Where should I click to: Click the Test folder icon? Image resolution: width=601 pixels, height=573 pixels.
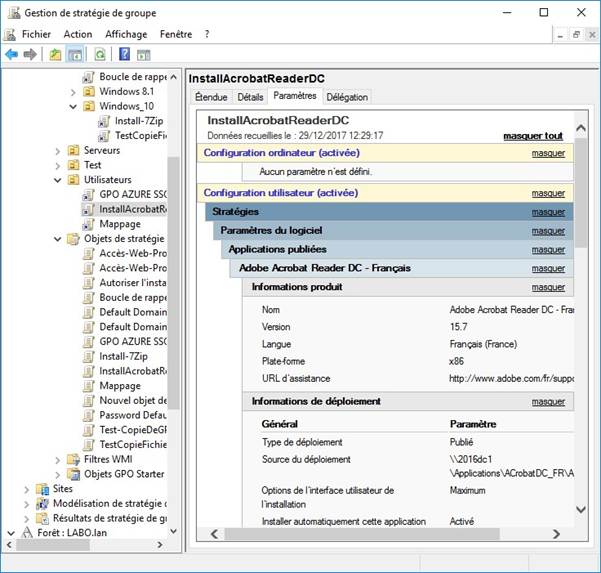coord(73,165)
